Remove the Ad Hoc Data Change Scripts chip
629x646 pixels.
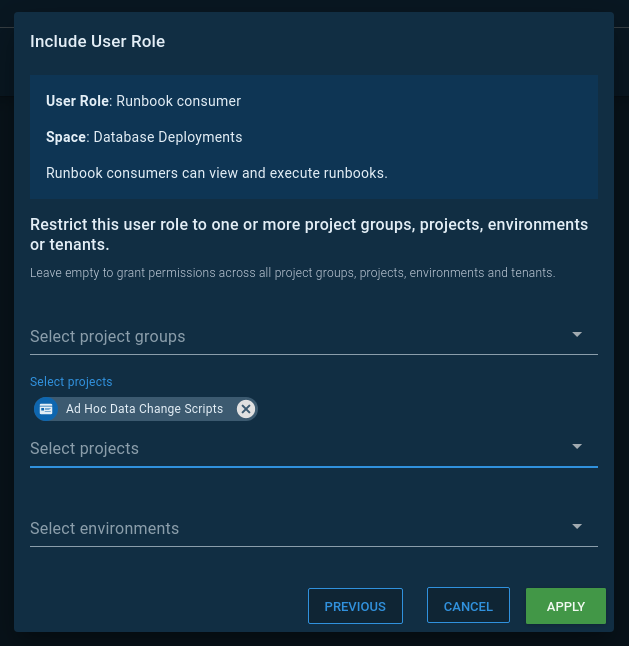click(x=246, y=409)
